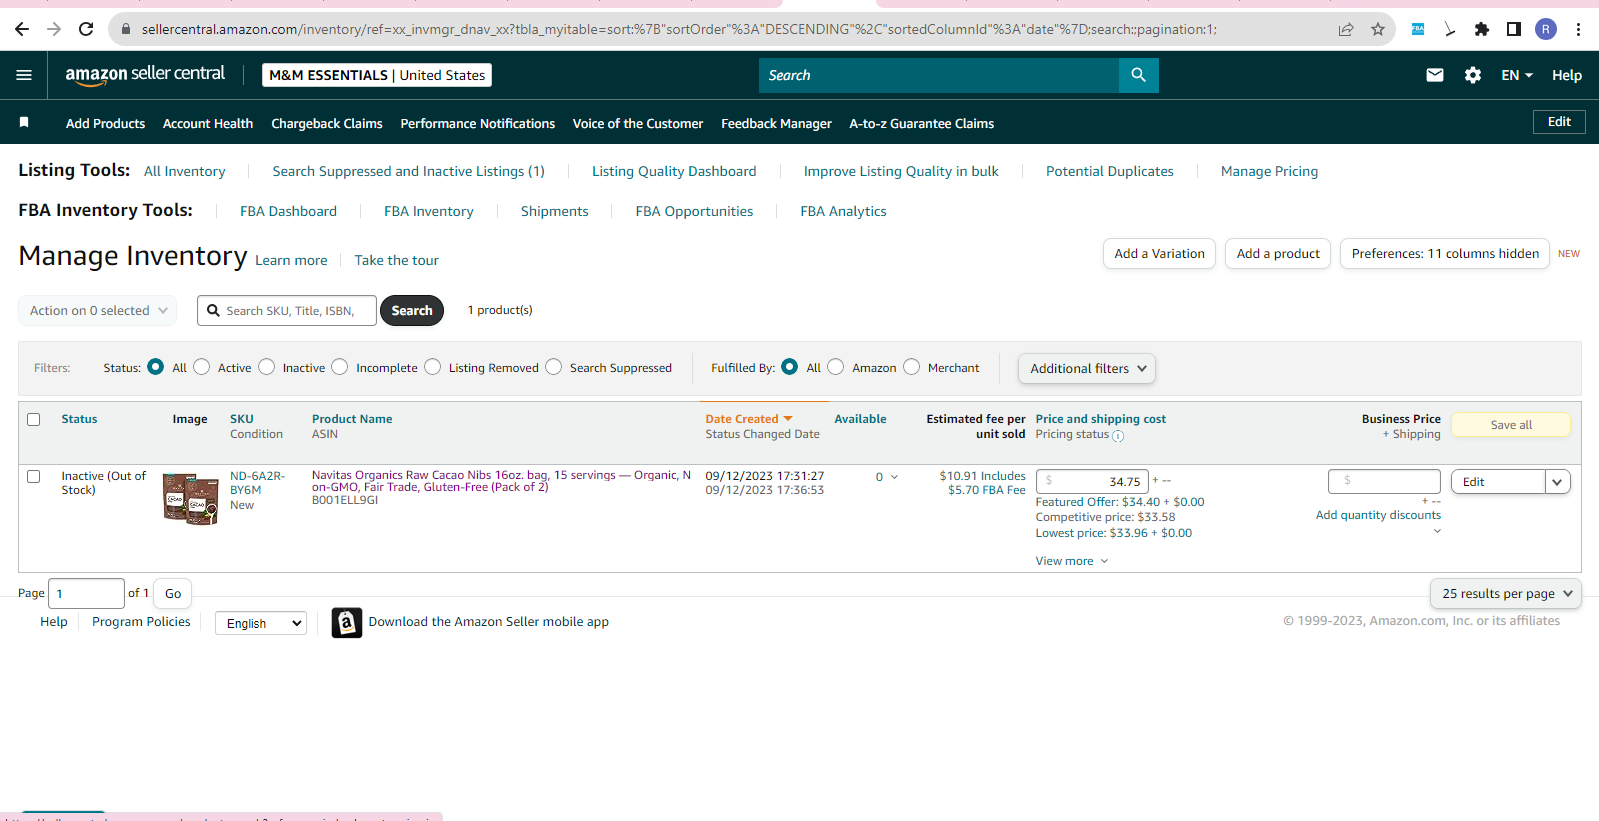Share this page using the share icon
The height and width of the screenshot is (821, 1599).
(1346, 29)
